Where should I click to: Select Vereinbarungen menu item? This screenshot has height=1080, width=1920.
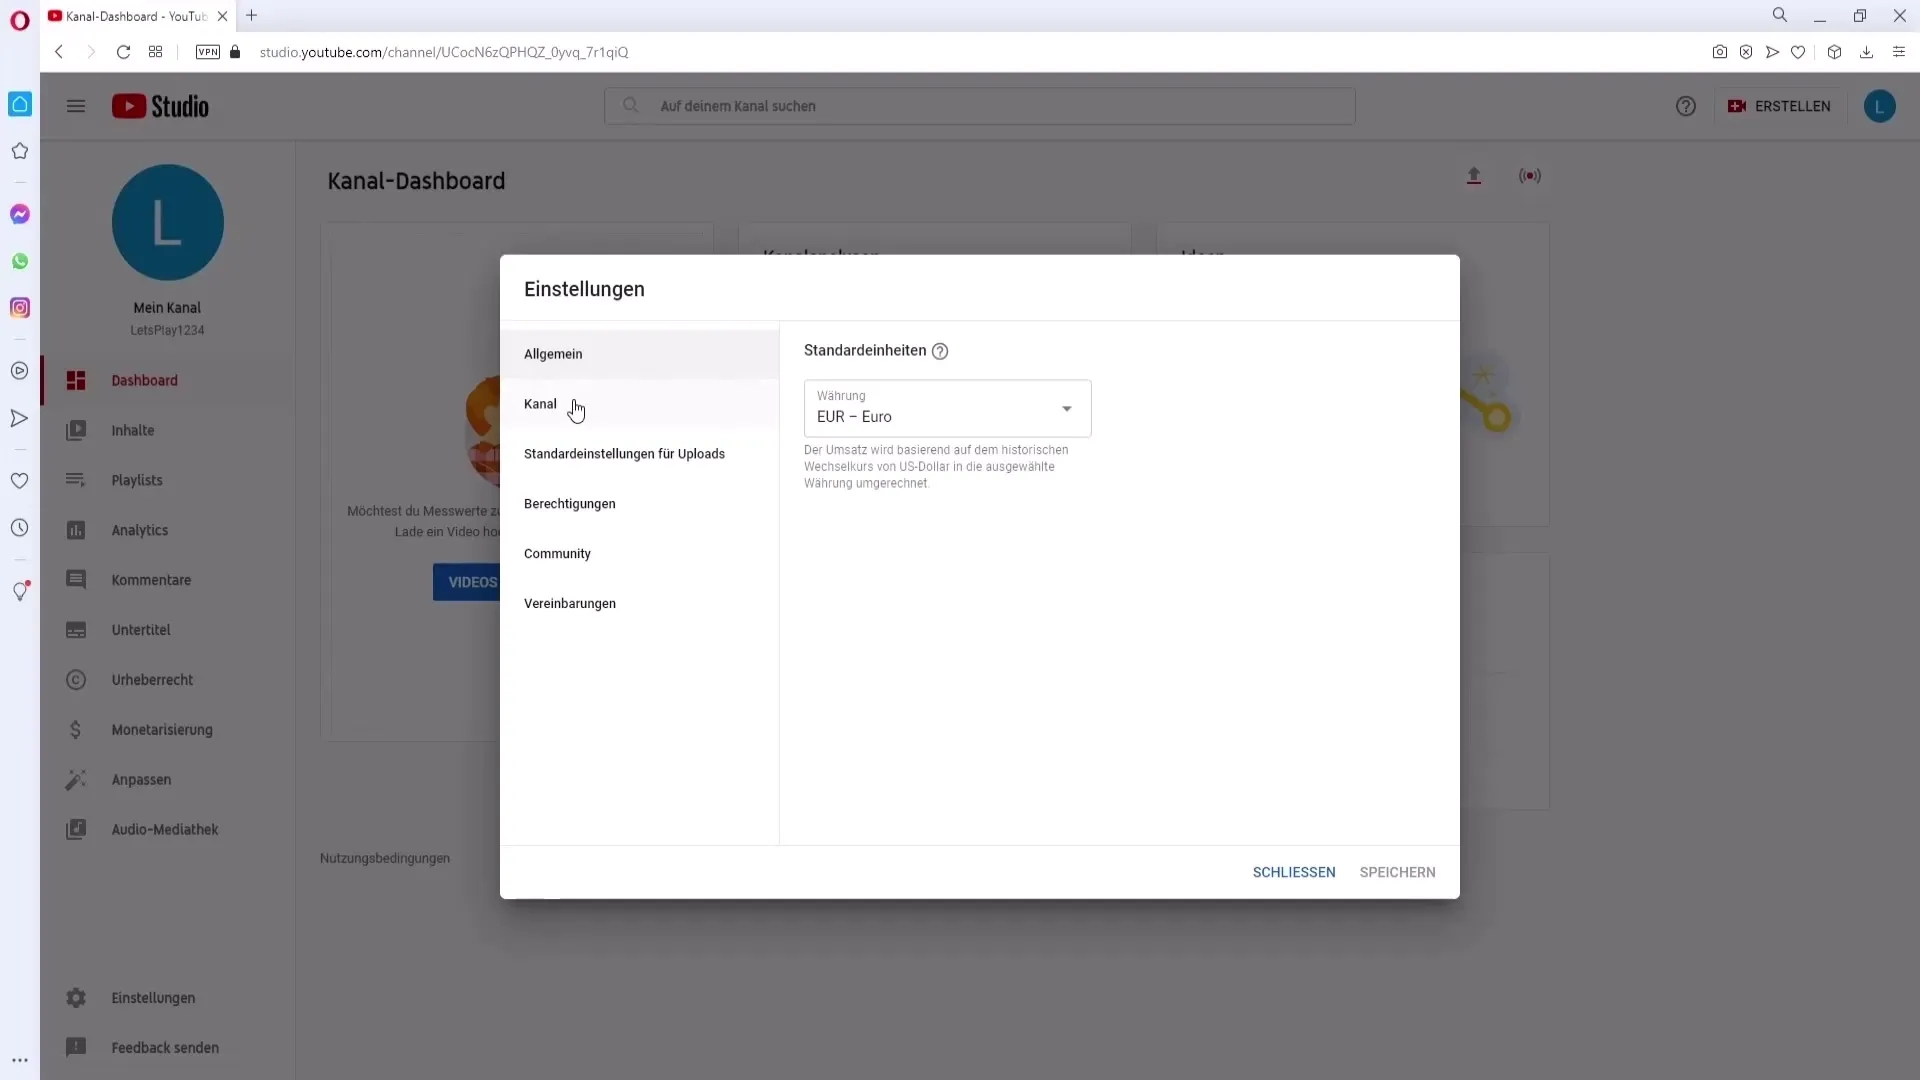570,604
